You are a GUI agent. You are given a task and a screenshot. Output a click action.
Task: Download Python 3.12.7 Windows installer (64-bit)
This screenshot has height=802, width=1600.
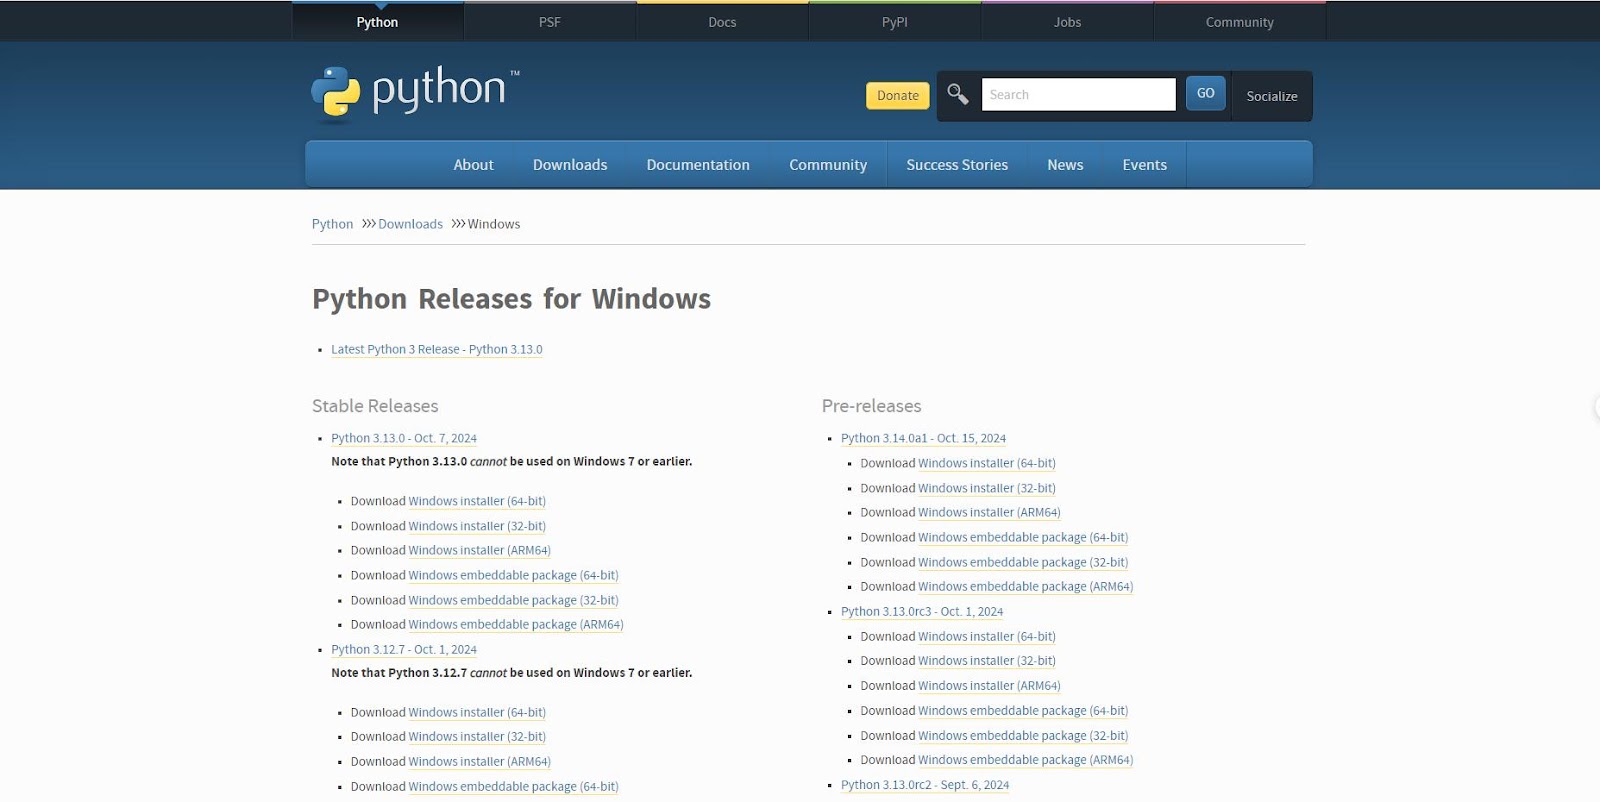click(477, 713)
